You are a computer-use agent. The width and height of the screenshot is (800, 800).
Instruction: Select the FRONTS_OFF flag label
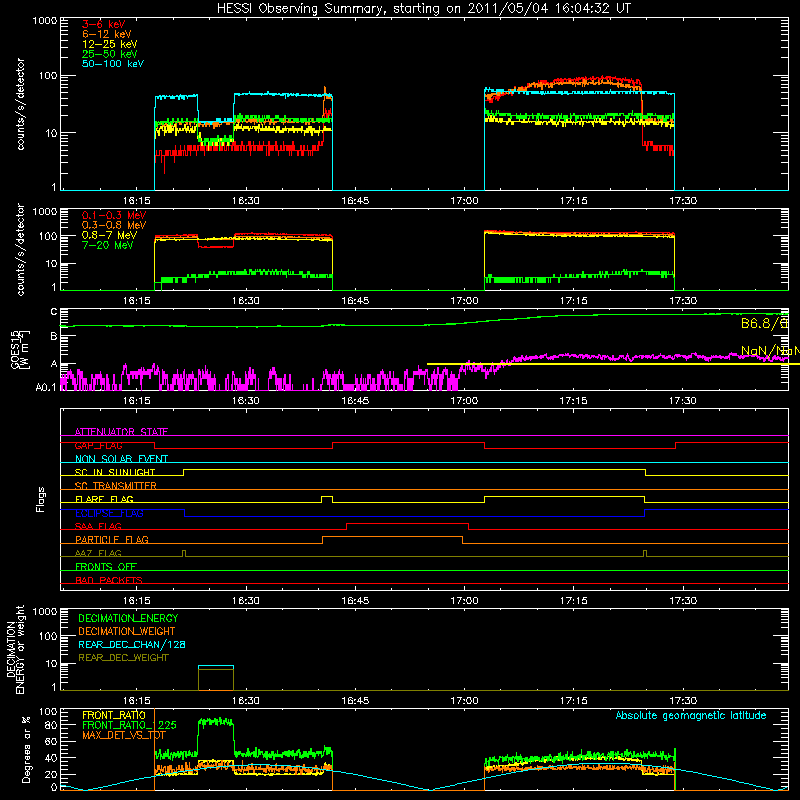(106, 566)
